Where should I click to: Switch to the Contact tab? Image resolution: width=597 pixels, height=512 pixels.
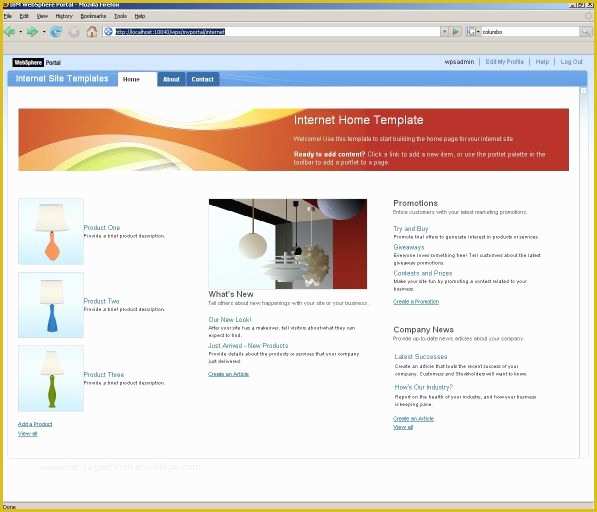203,79
